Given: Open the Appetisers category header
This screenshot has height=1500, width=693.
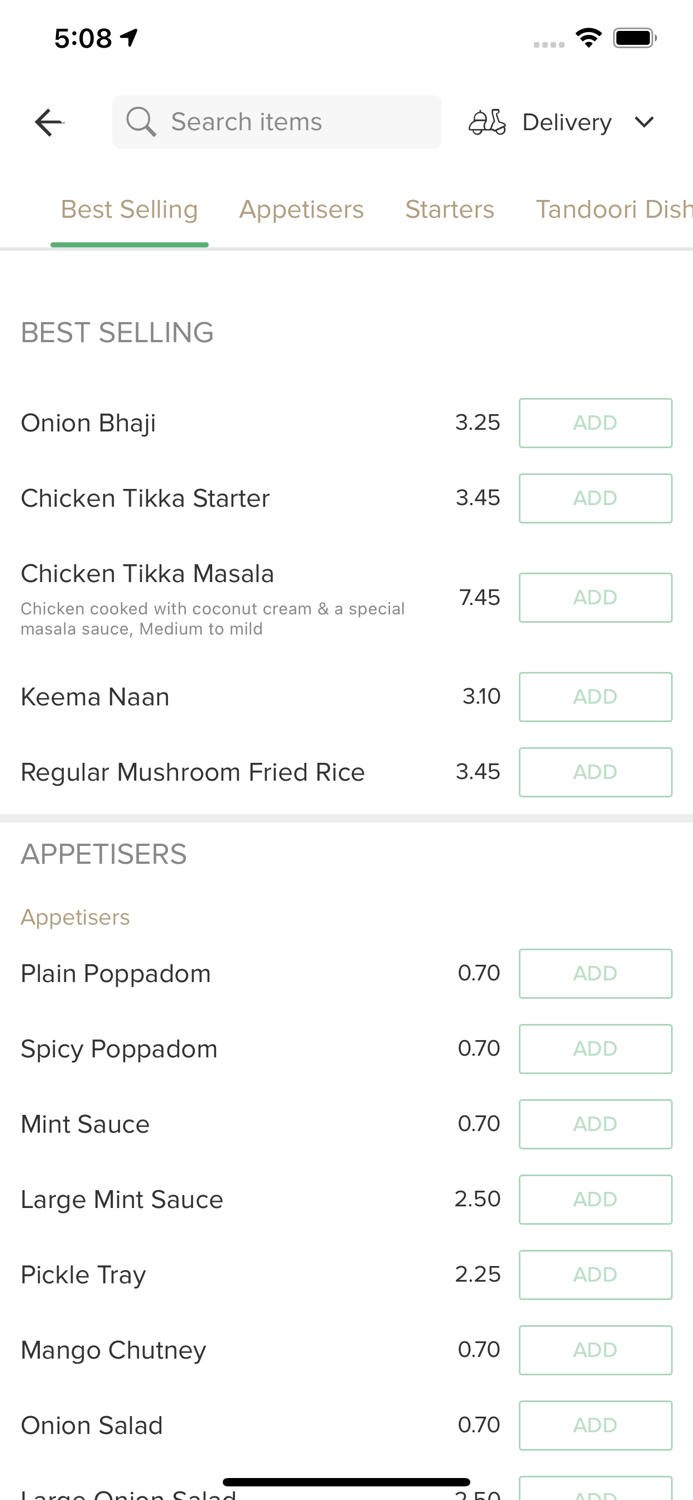Looking at the screenshot, I should pyautogui.click(x=301, y=209).
